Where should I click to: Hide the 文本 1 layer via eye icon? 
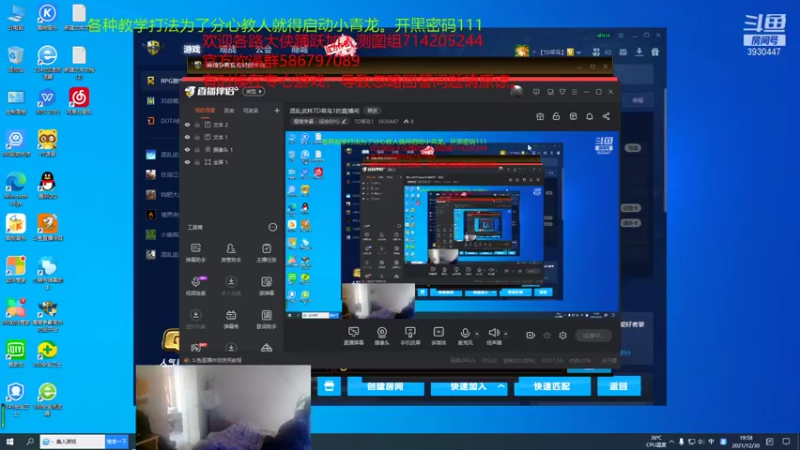coord(187,137)
